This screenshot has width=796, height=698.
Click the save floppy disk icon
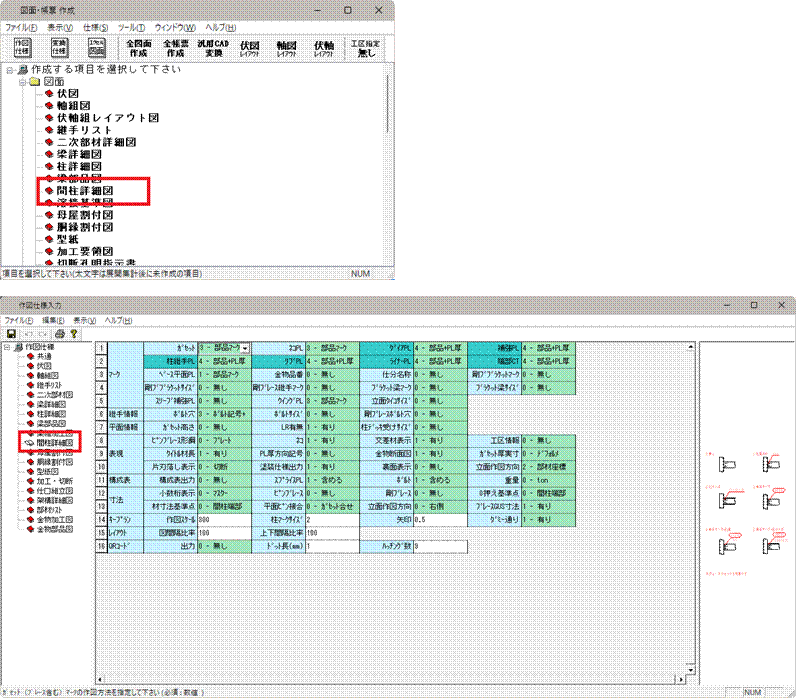(11, 333)
